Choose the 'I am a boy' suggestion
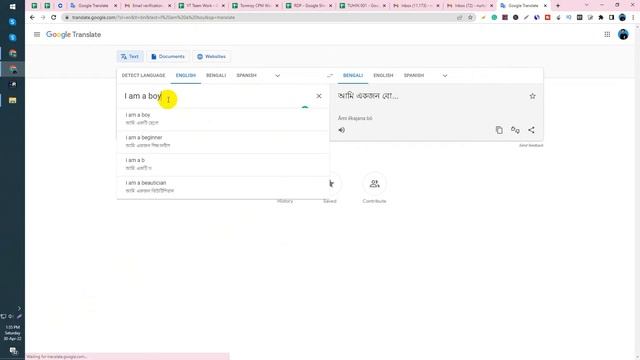 (x=223, y=119)
